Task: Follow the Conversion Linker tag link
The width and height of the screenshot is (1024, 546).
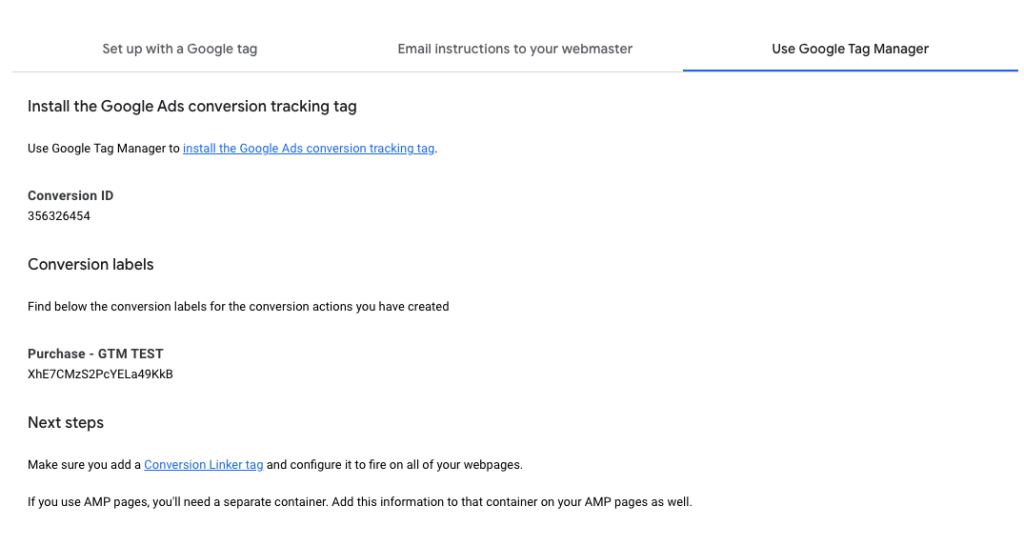Action: (204, 464)
